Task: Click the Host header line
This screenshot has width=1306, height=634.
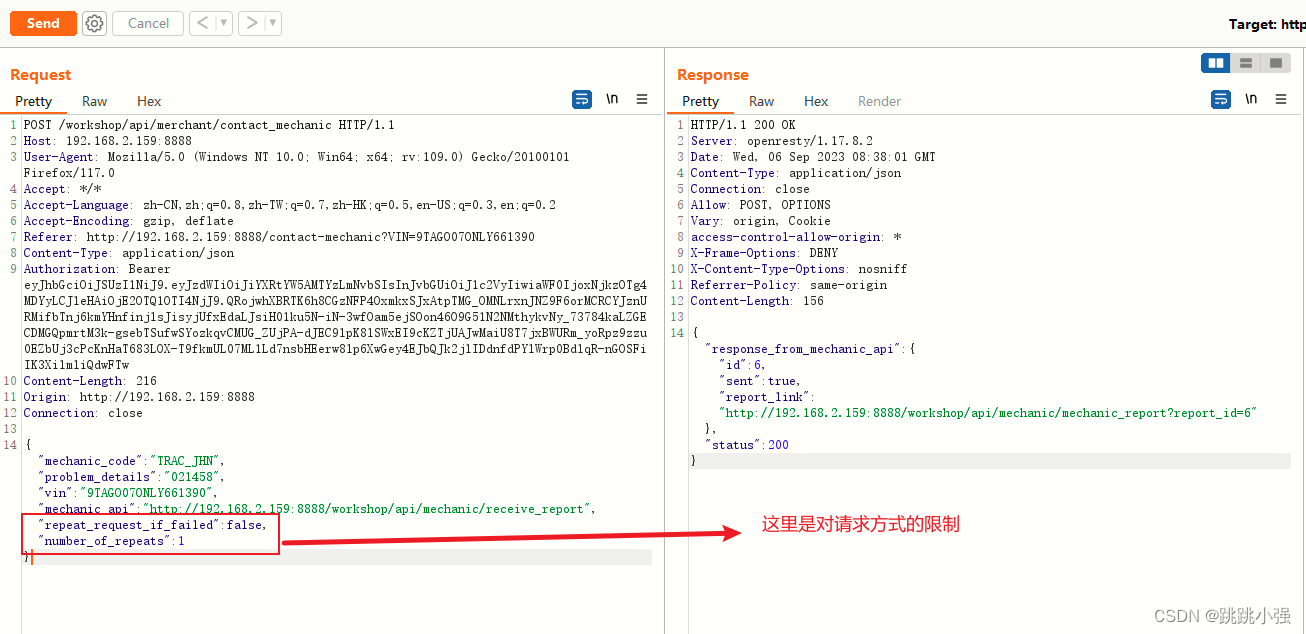Action: click(108, 141)
